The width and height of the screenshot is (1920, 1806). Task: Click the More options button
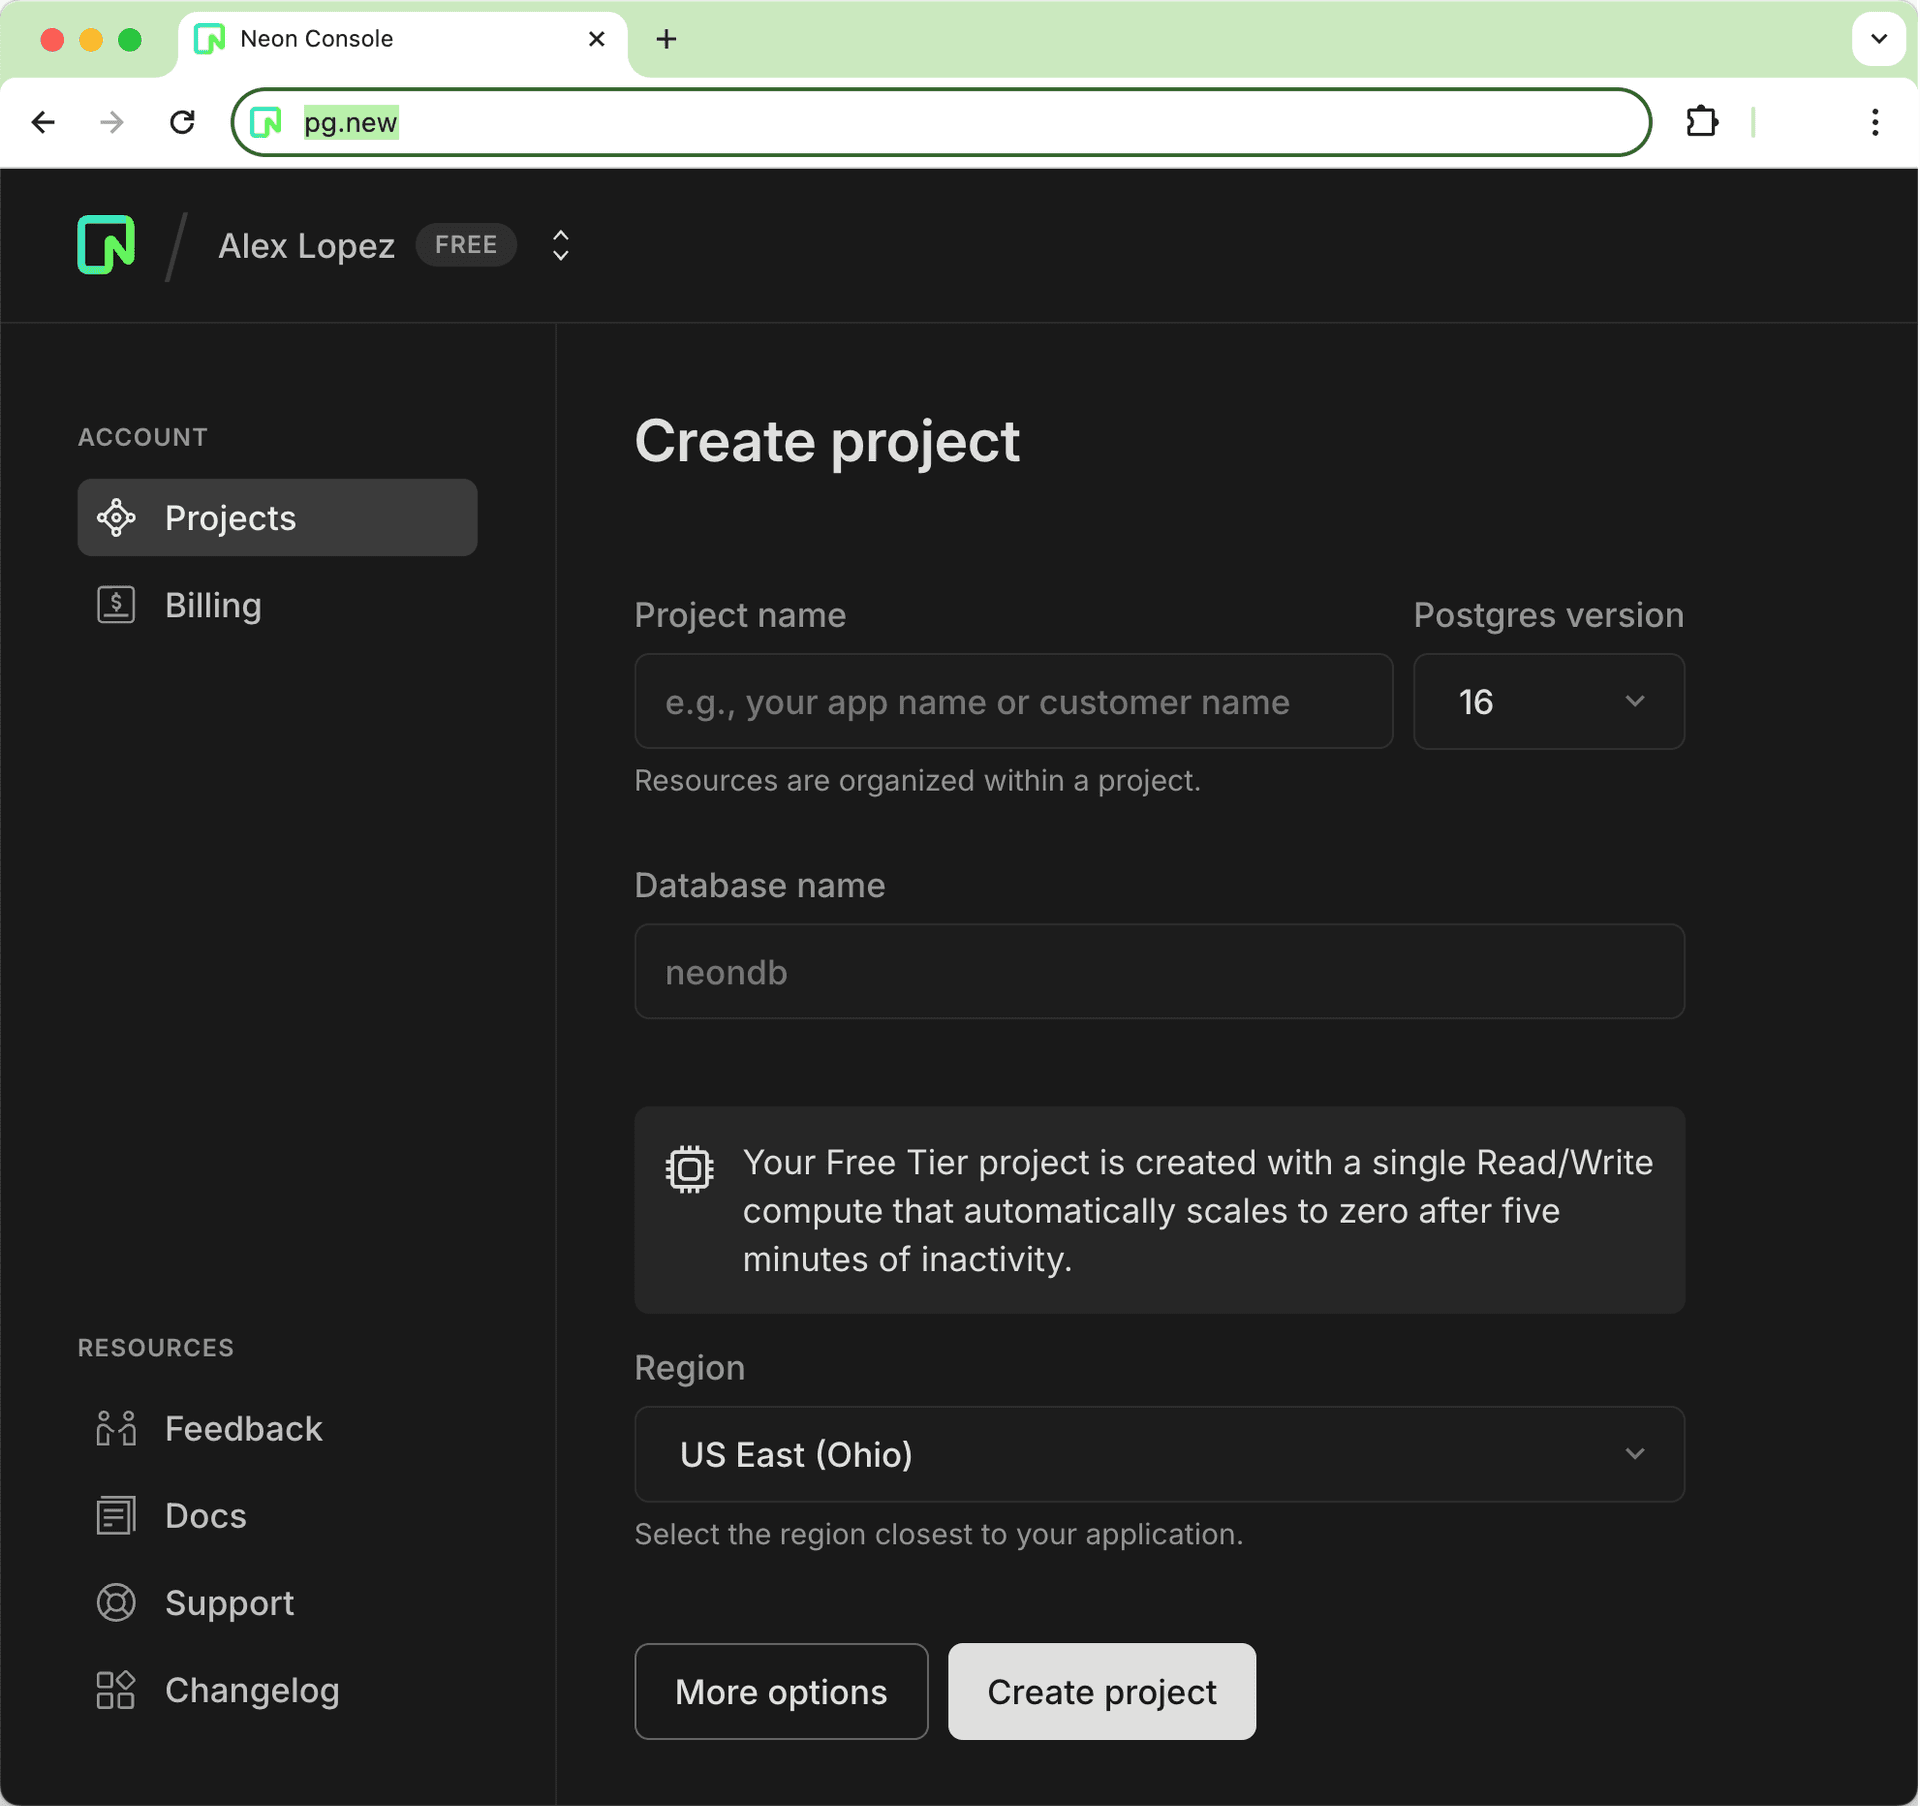point(781,1691)
